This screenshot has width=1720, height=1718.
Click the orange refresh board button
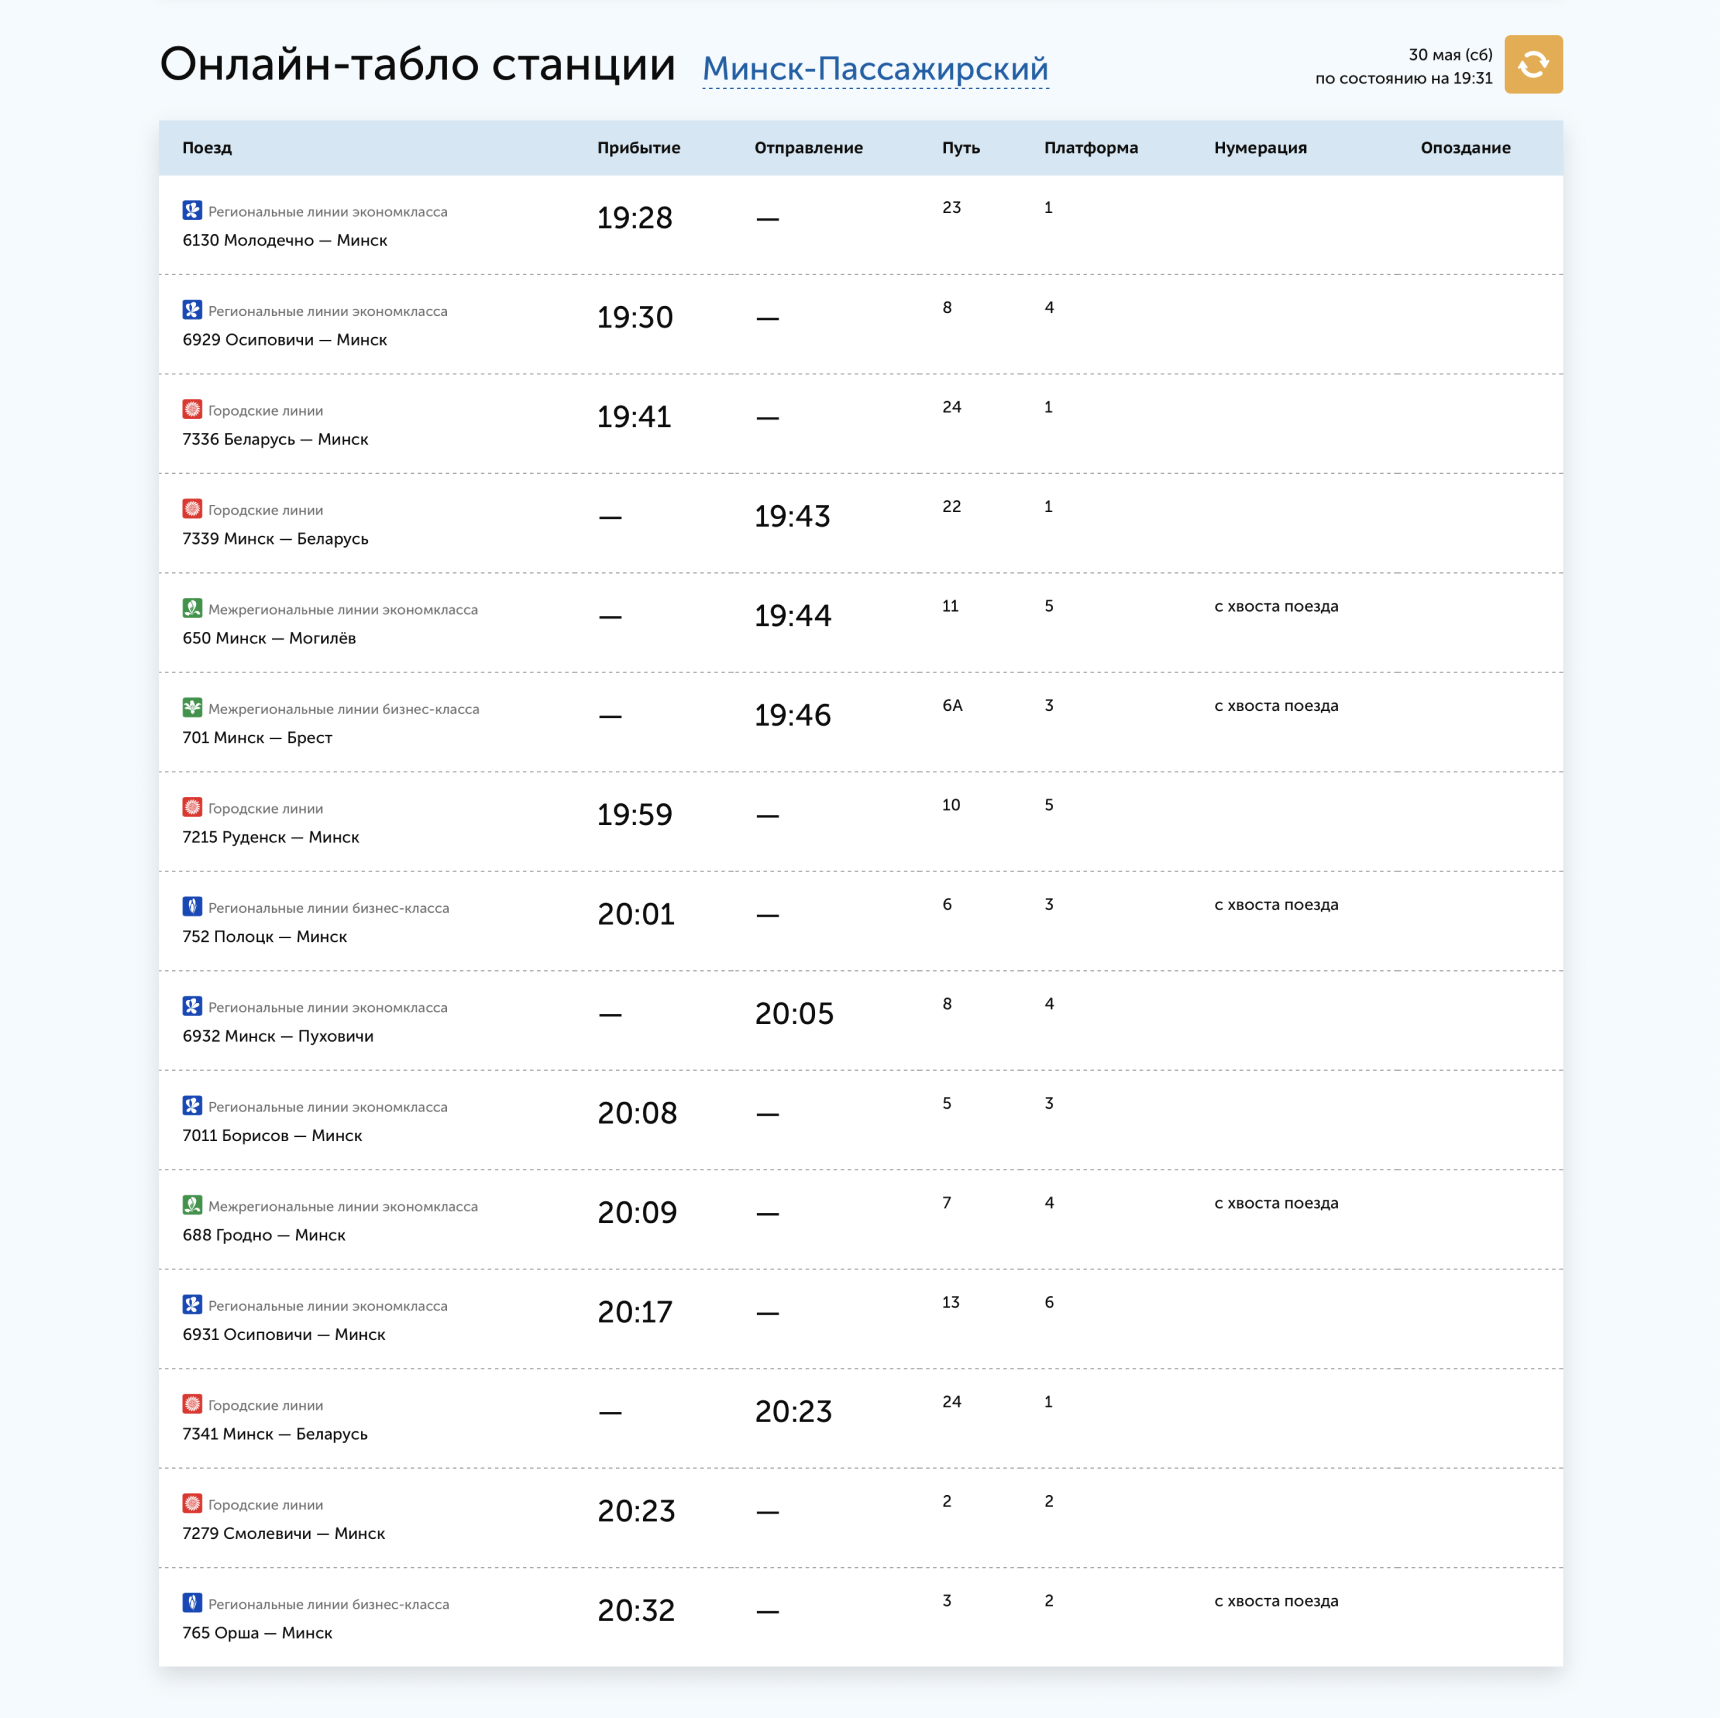(1533, 65)
